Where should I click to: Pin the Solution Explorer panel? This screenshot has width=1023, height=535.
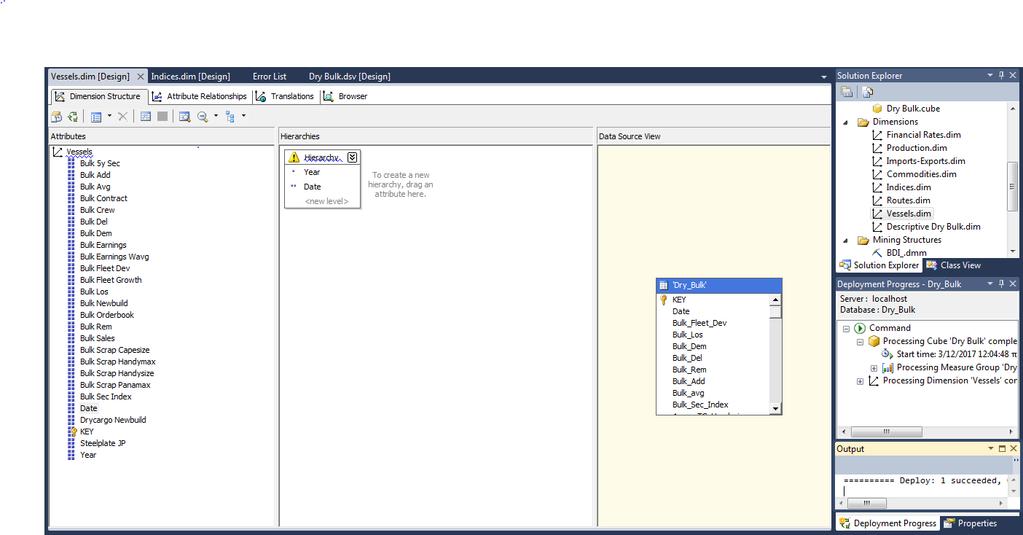pos(1001,76)
